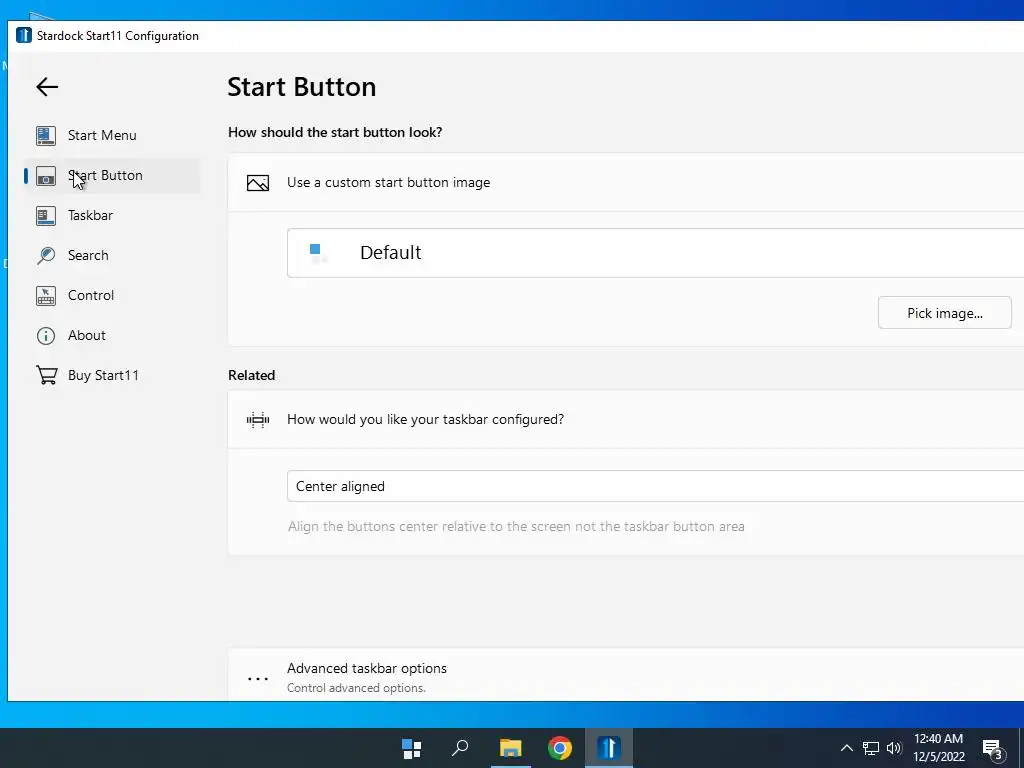
Task: Open File Explorer from the taskbar
Action: (x=511, y=748)
